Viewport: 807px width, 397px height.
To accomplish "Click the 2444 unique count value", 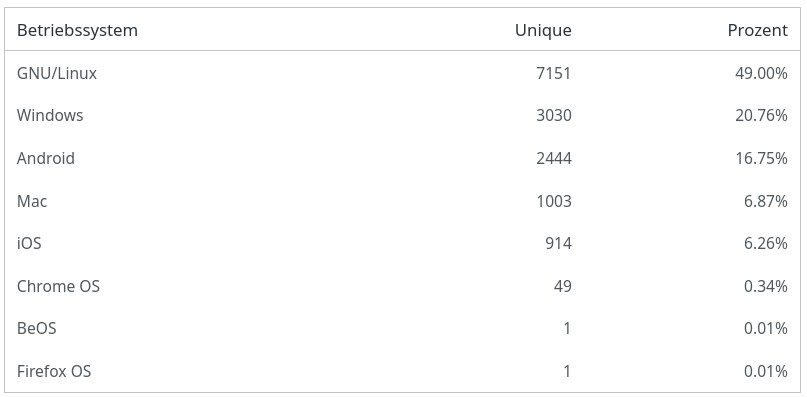I will coord(554,158).
